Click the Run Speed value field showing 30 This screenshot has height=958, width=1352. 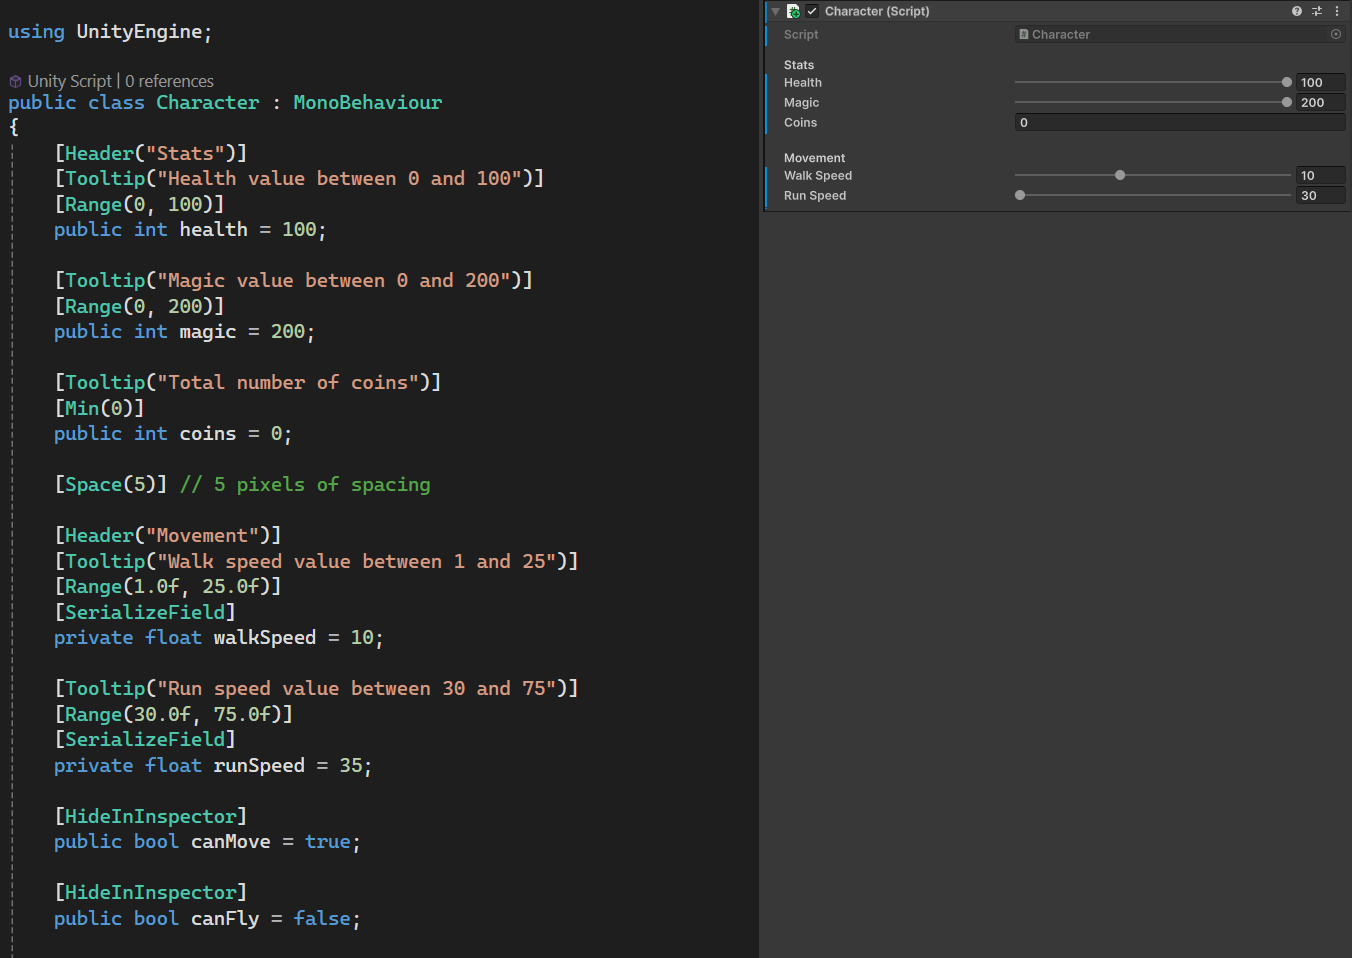tap(1321, 195)
